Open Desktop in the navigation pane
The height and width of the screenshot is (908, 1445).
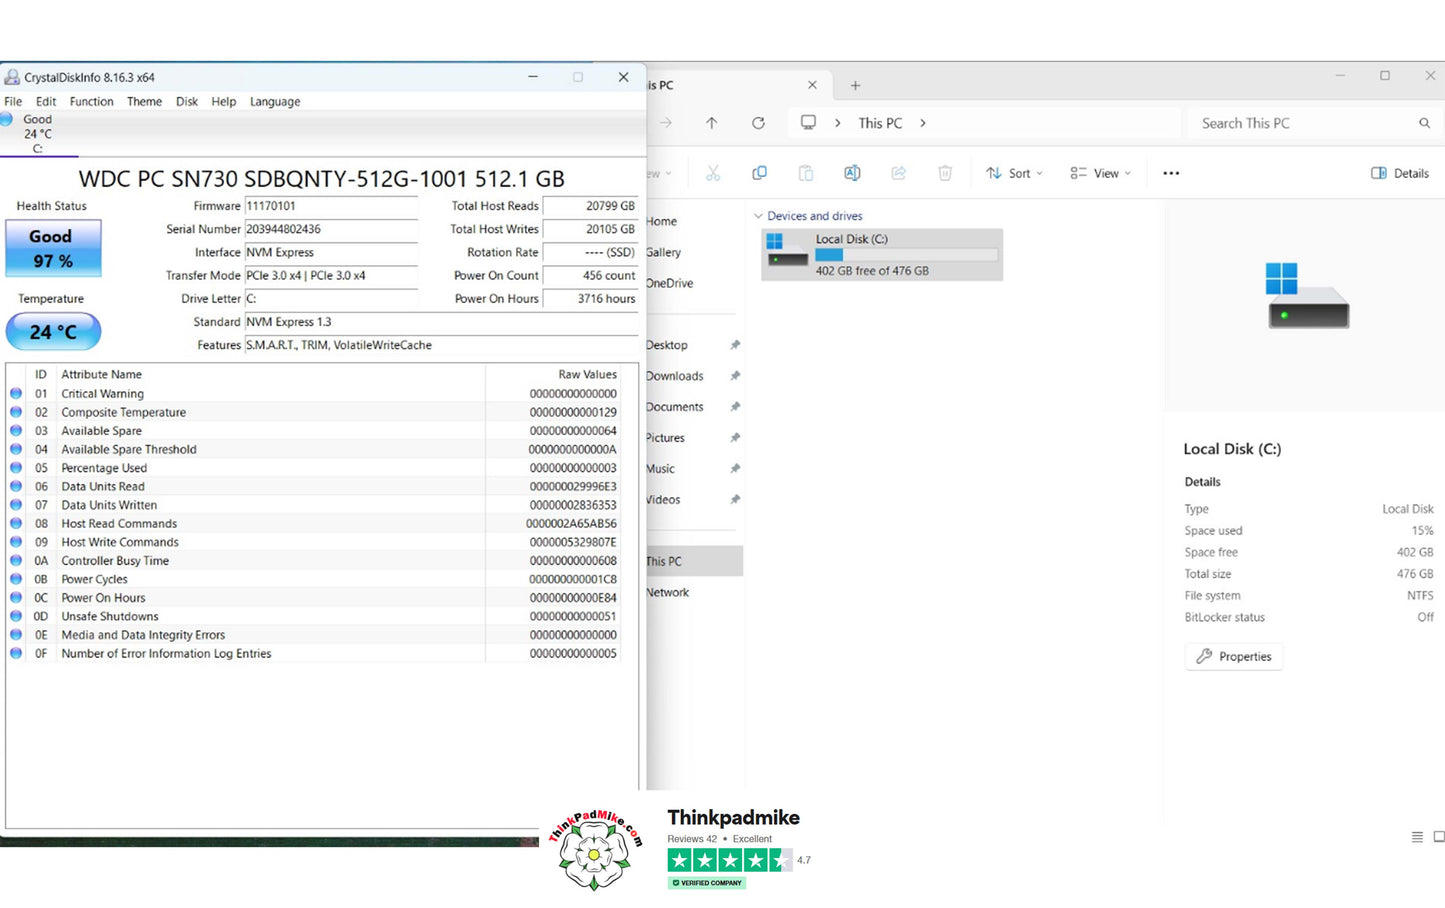(x=667, y=345)
